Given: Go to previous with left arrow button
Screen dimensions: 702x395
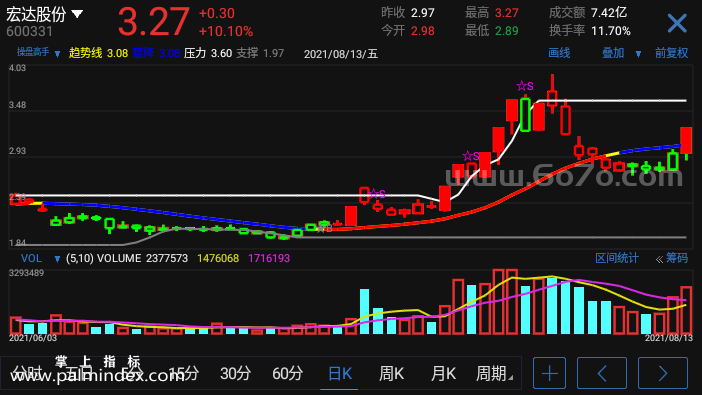Looking at the screenshot, I should [x=602, y=373].
